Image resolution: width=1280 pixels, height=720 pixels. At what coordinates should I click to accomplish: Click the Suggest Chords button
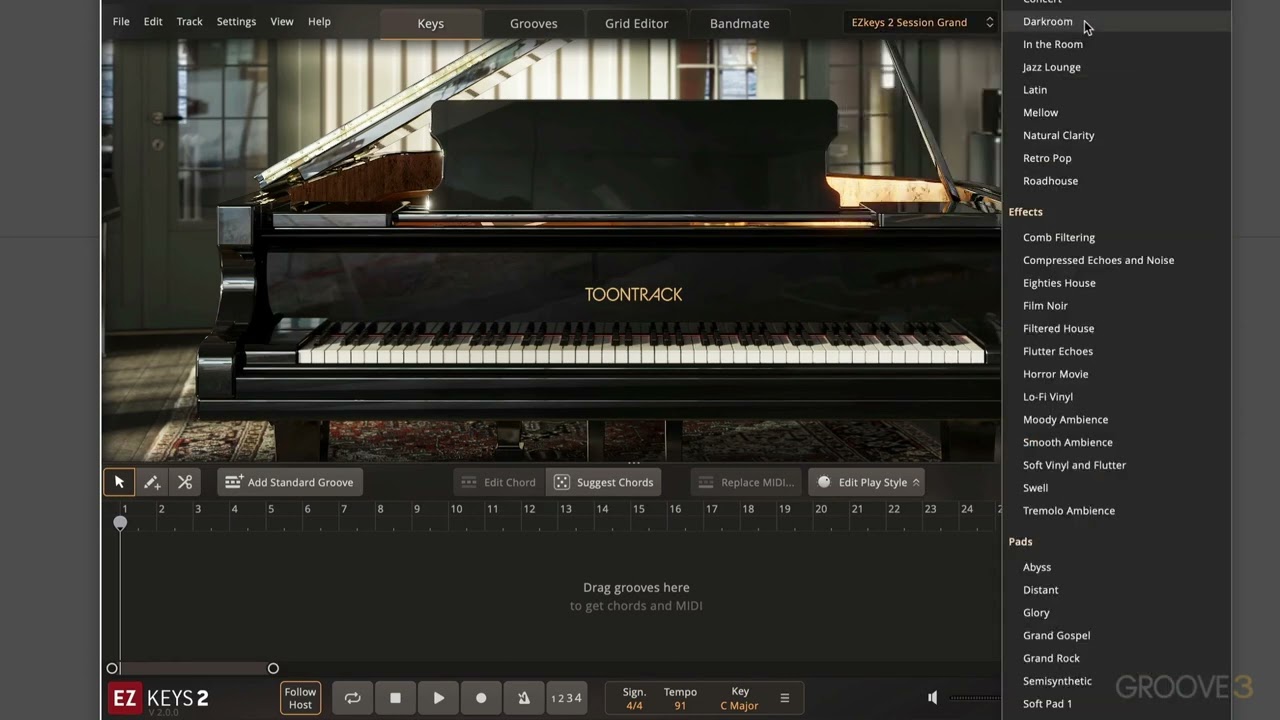click(x=604, y=482)
